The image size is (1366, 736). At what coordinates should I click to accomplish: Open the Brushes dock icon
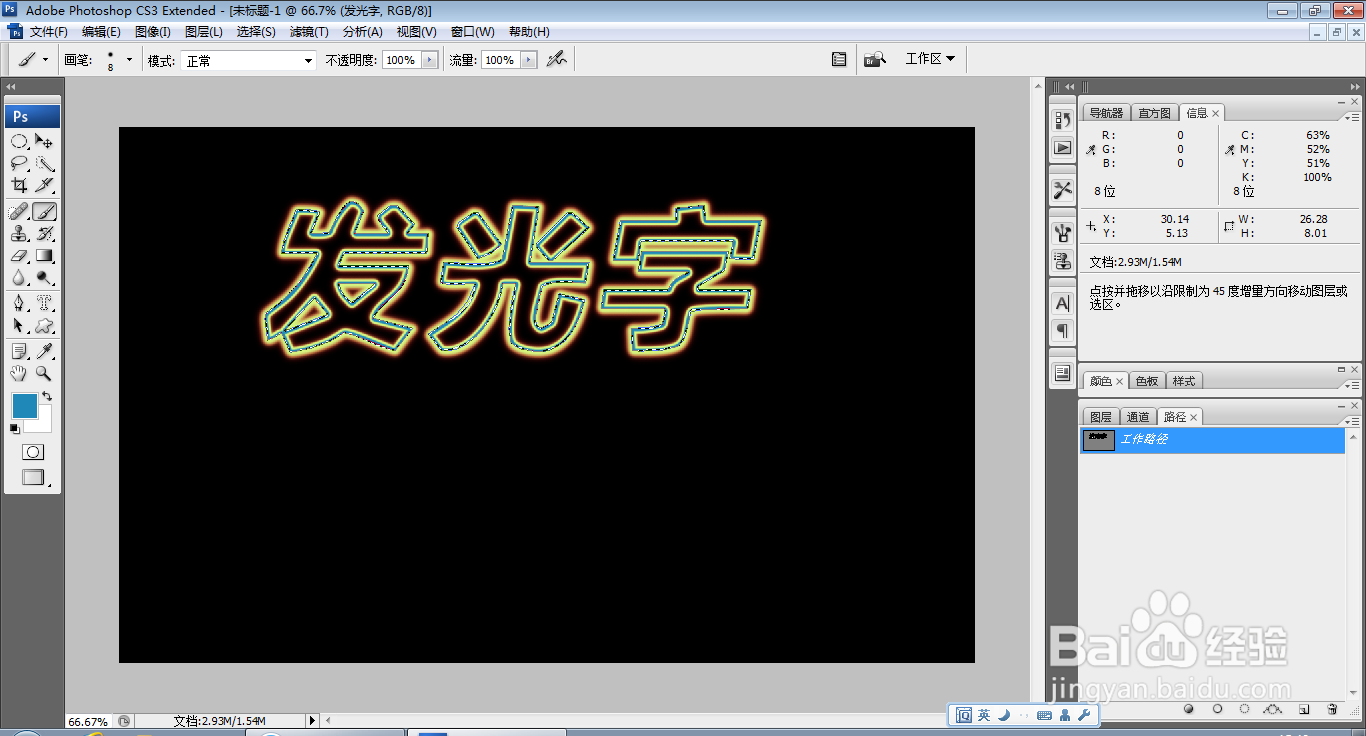[1062, 233]
